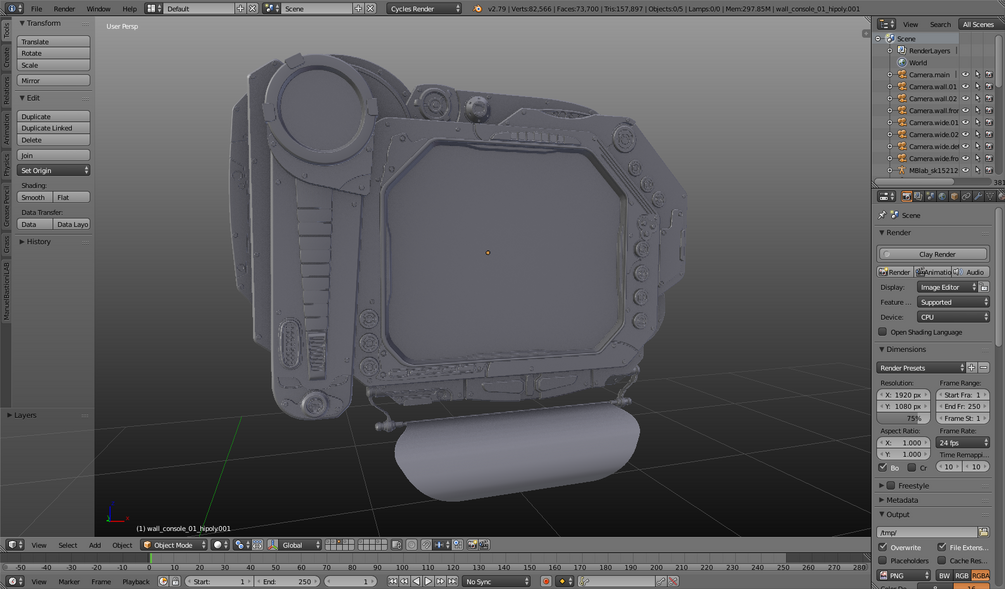Switch the outliner to All Scenes

(977, 24)
